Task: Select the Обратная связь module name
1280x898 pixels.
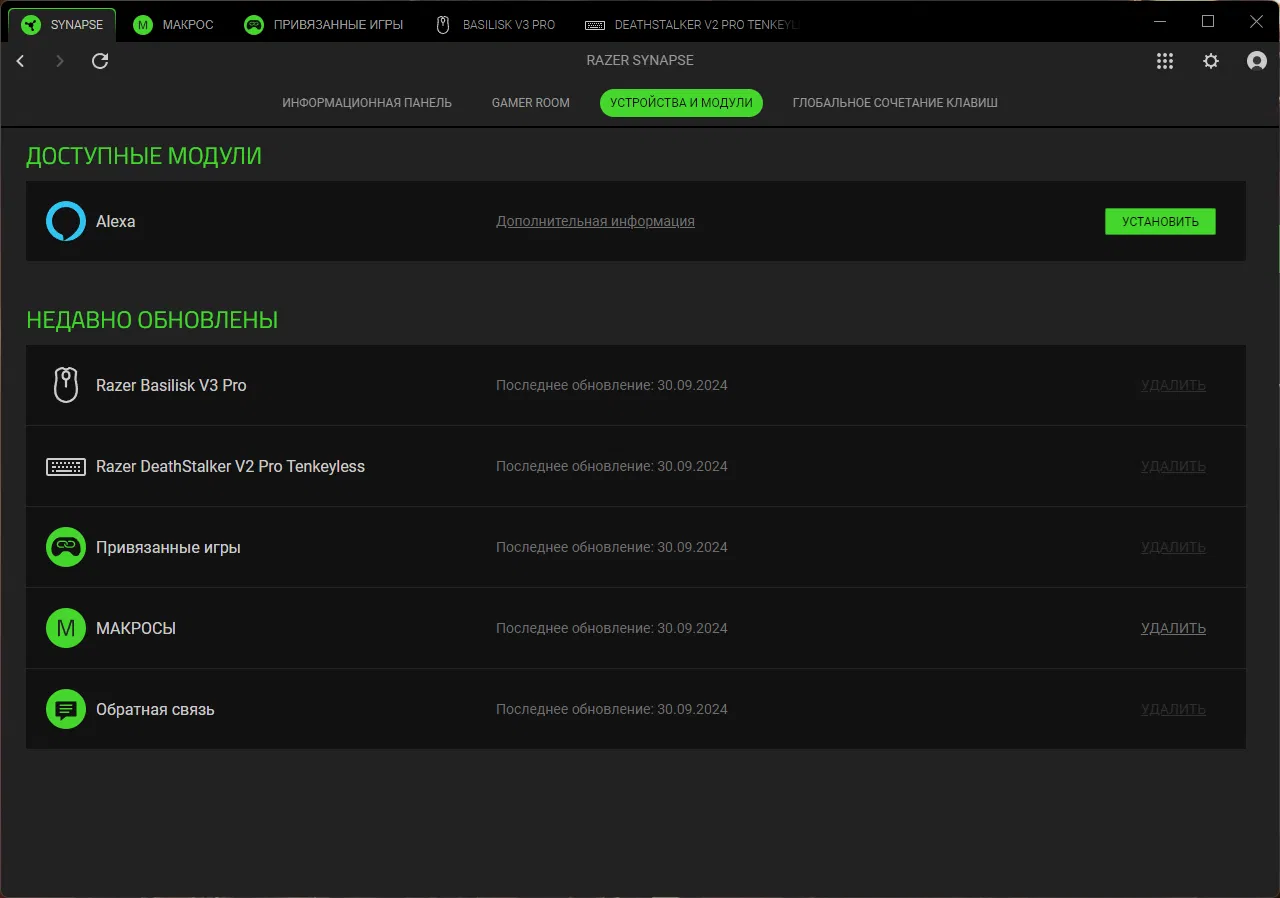Action: coord(155,709)
